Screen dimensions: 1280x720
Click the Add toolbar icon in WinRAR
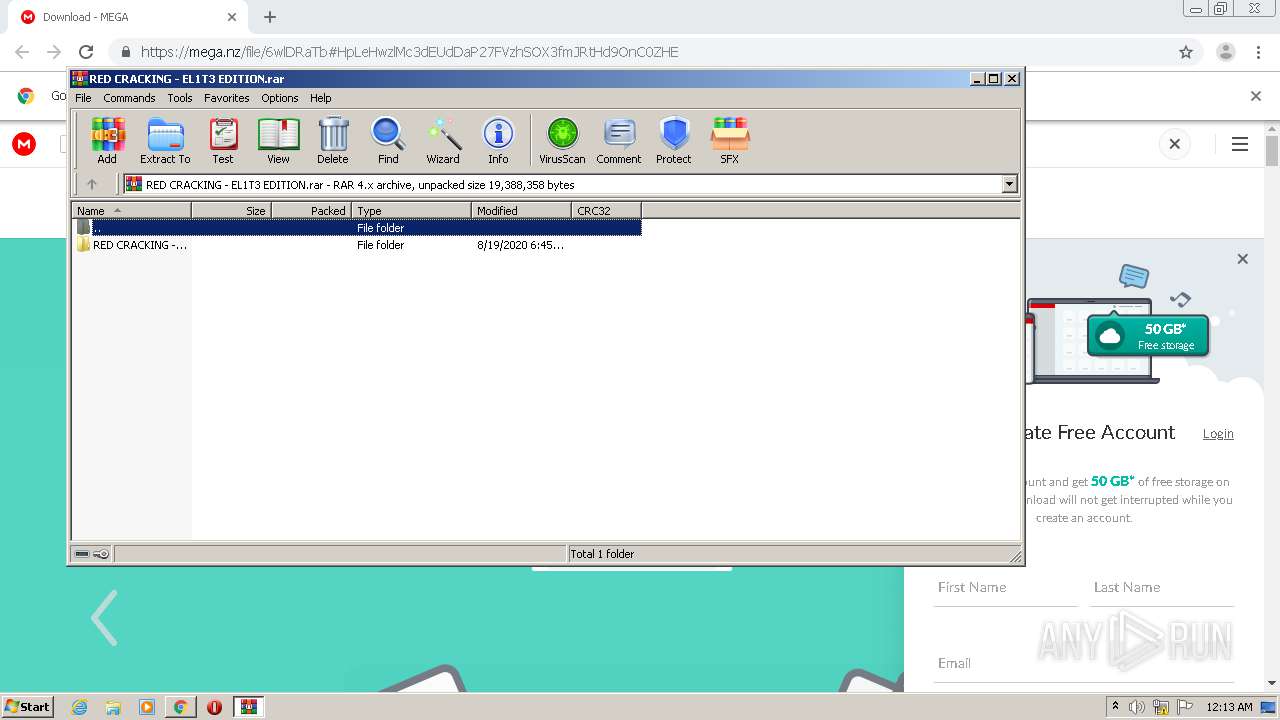click(x=107, y=140)
